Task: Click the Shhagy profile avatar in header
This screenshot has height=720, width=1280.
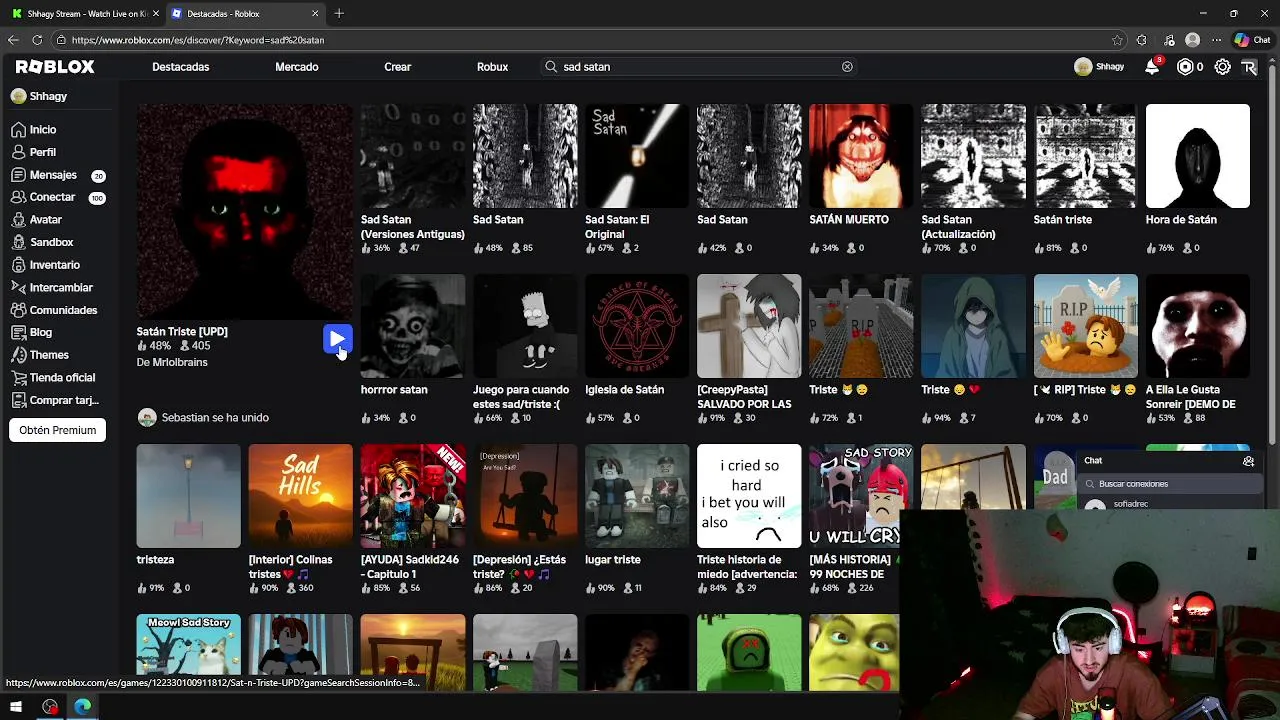Action: pos(1083,67)
